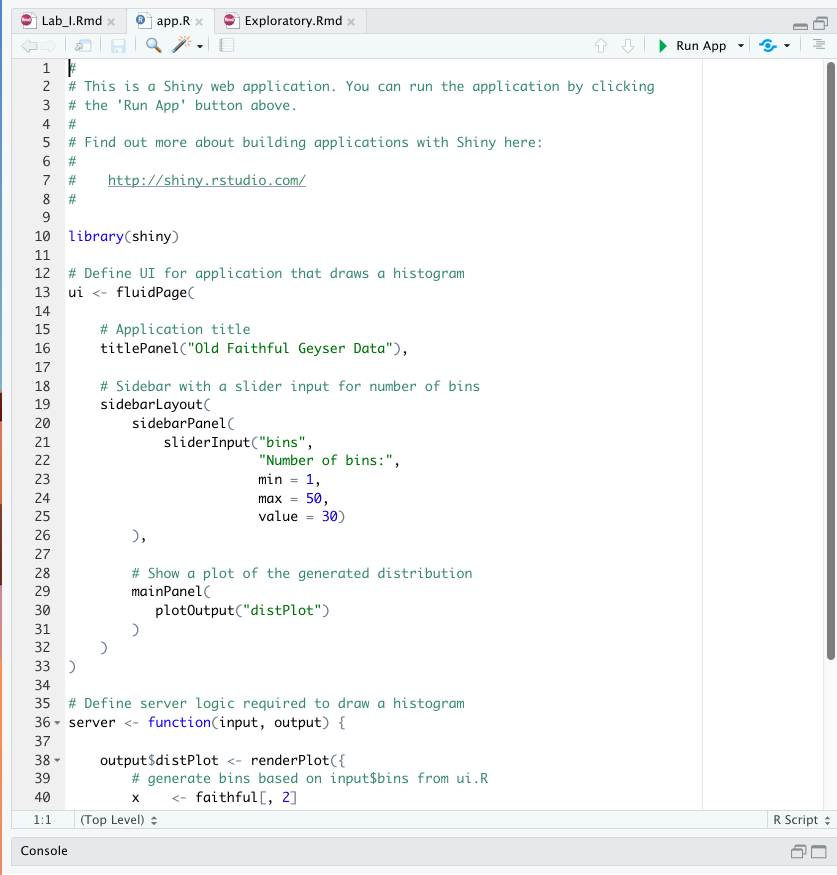Click the "Number of bins:" string
Screen dimensions: 837x875
click(325, 460)
